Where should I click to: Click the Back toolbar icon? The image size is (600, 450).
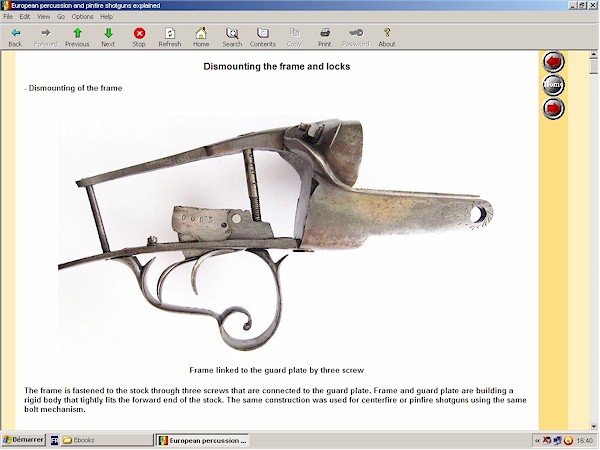tap(15, 37)
